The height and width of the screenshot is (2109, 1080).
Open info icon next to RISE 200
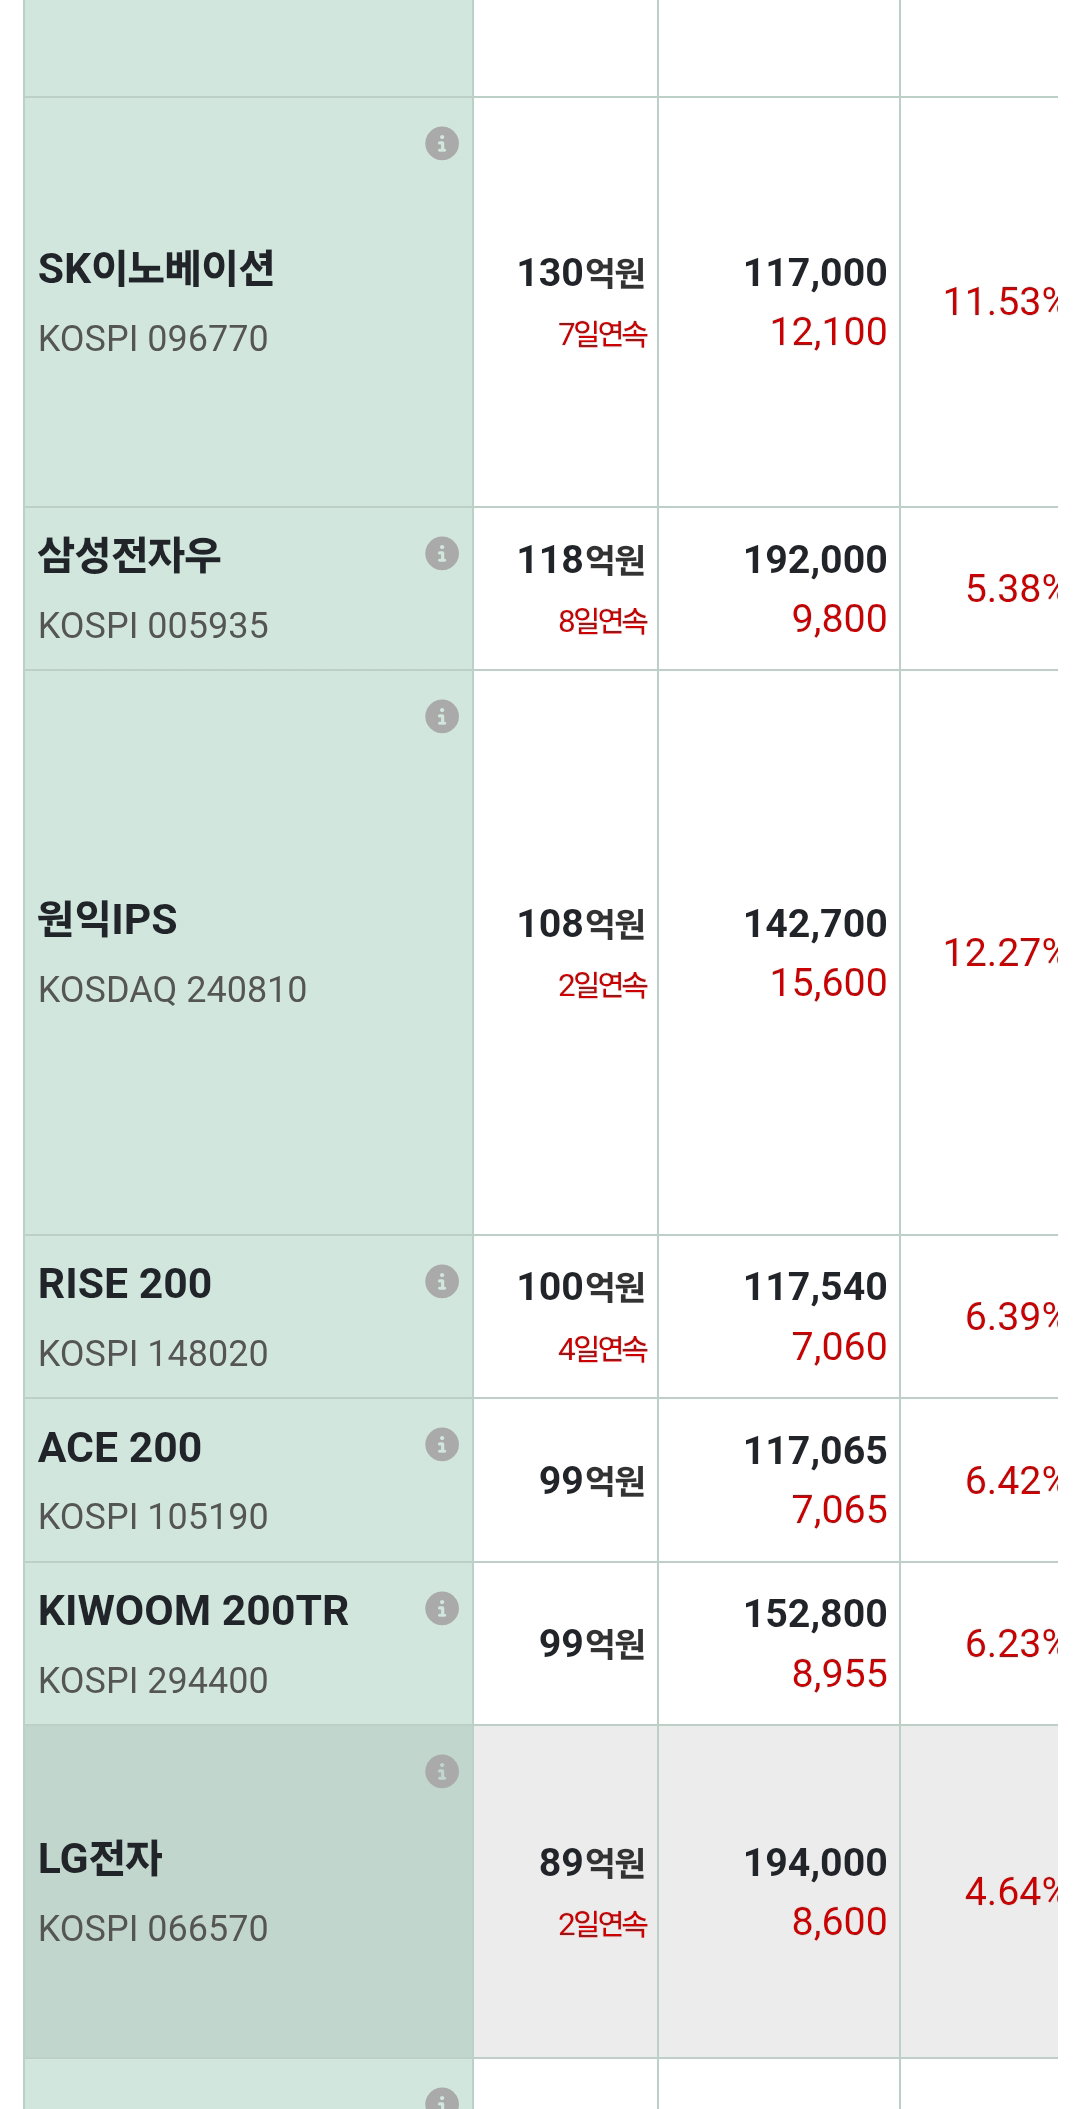coord(442,1281)
